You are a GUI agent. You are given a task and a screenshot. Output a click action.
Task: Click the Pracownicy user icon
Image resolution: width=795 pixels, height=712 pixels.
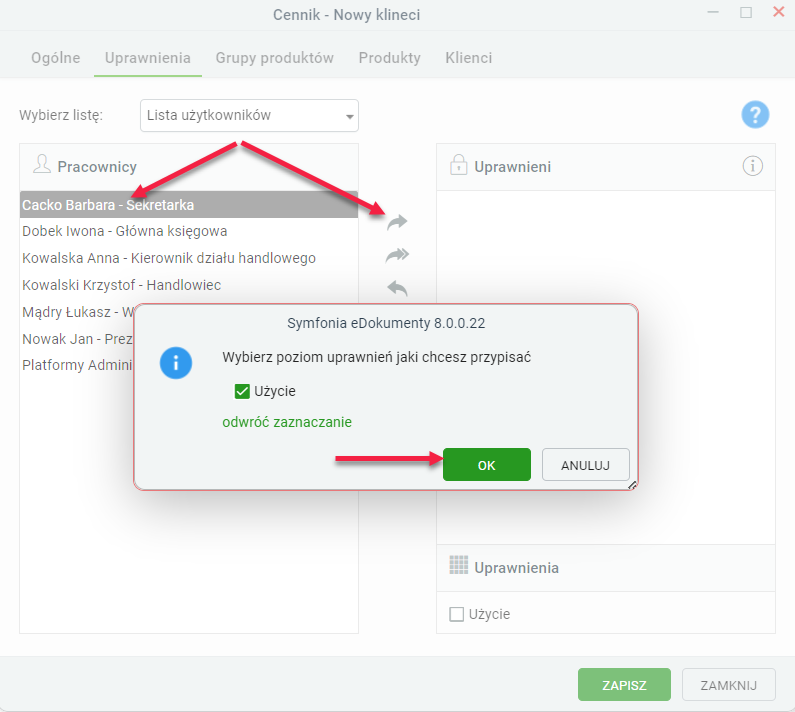coord(42,164)
